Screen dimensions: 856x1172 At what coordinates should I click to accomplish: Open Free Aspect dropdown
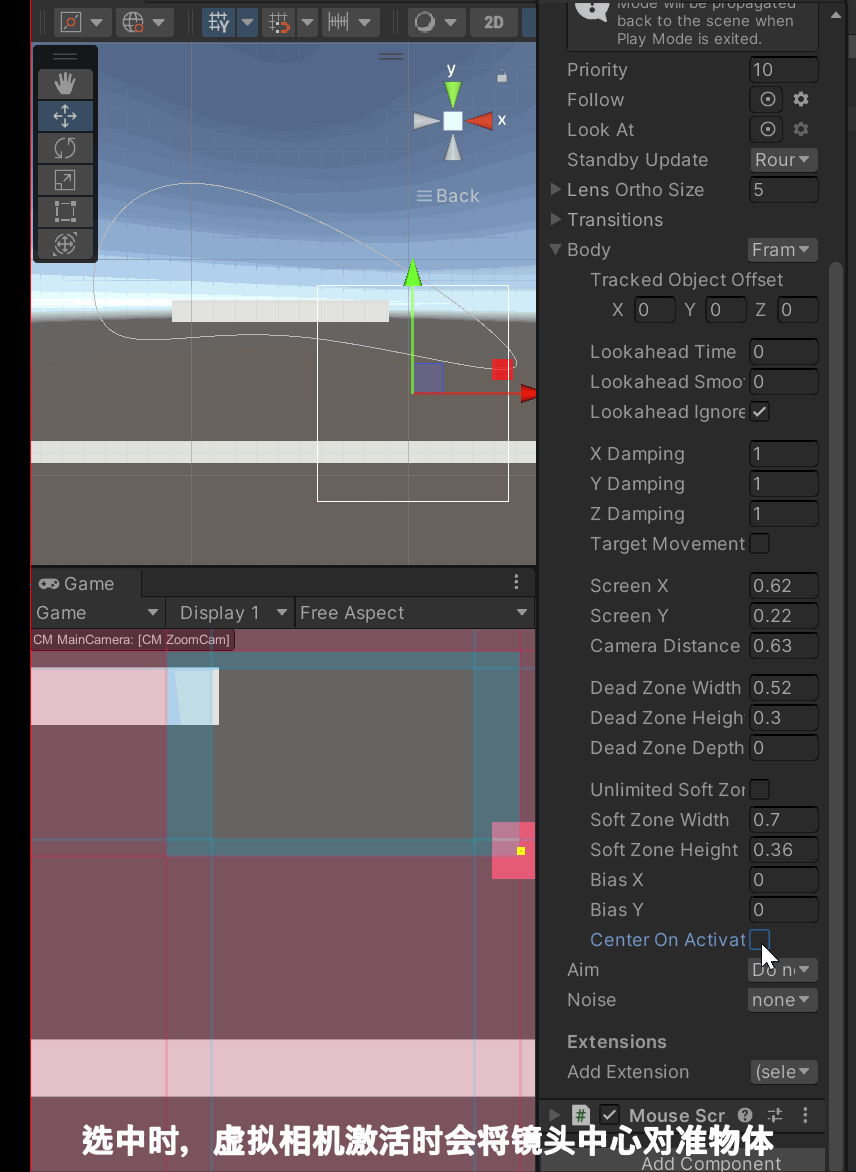(x=414, y=613)
